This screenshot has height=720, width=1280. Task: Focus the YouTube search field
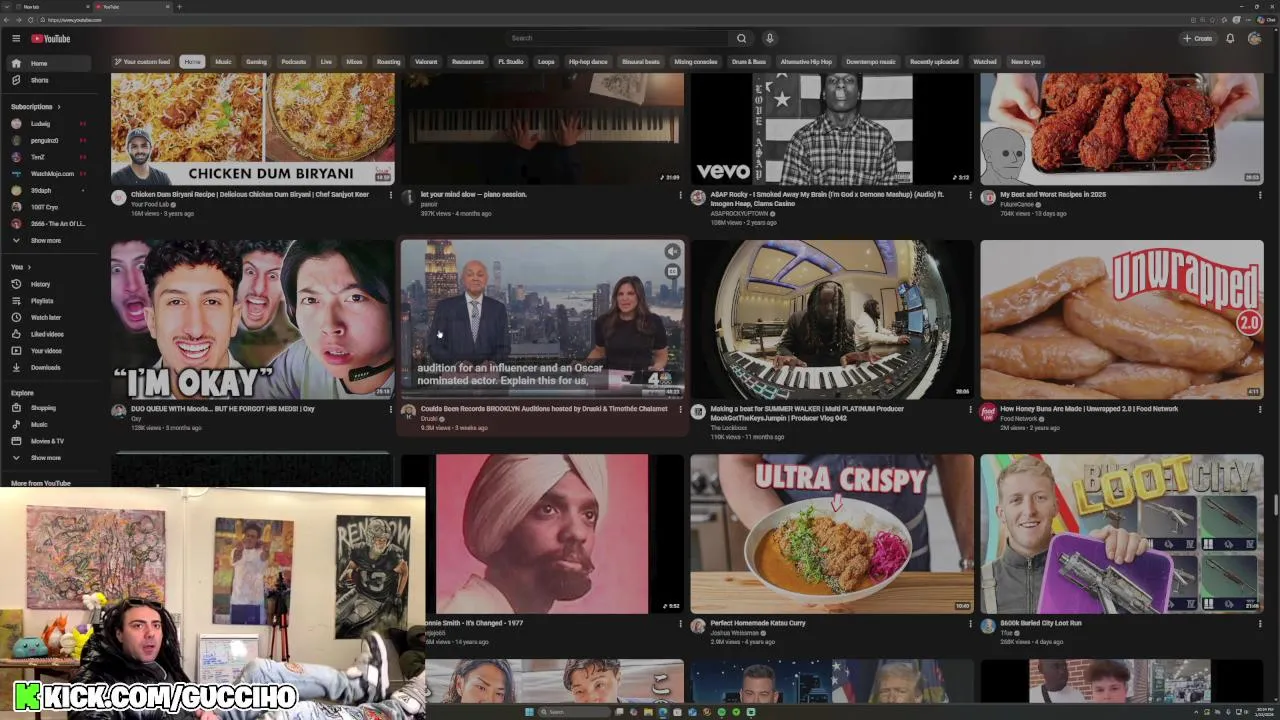tap(618, 38)
